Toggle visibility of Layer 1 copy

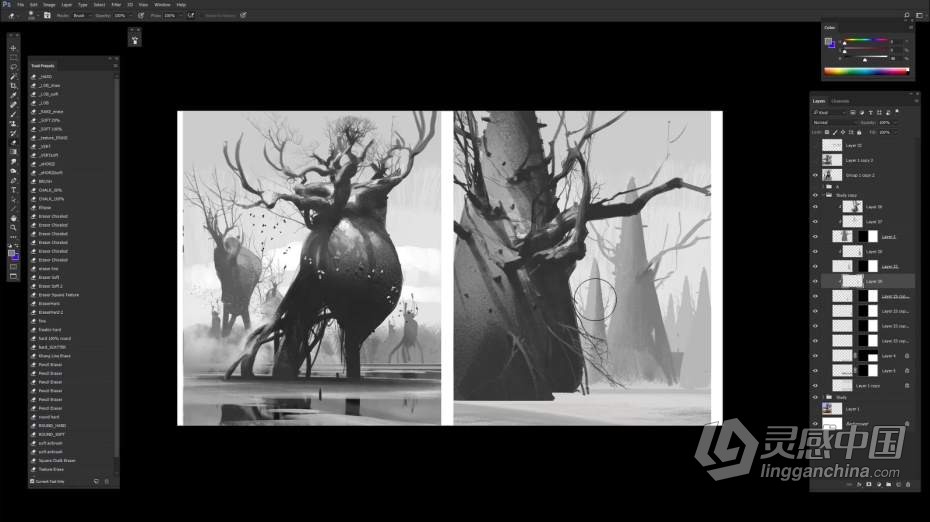(816, 386)
